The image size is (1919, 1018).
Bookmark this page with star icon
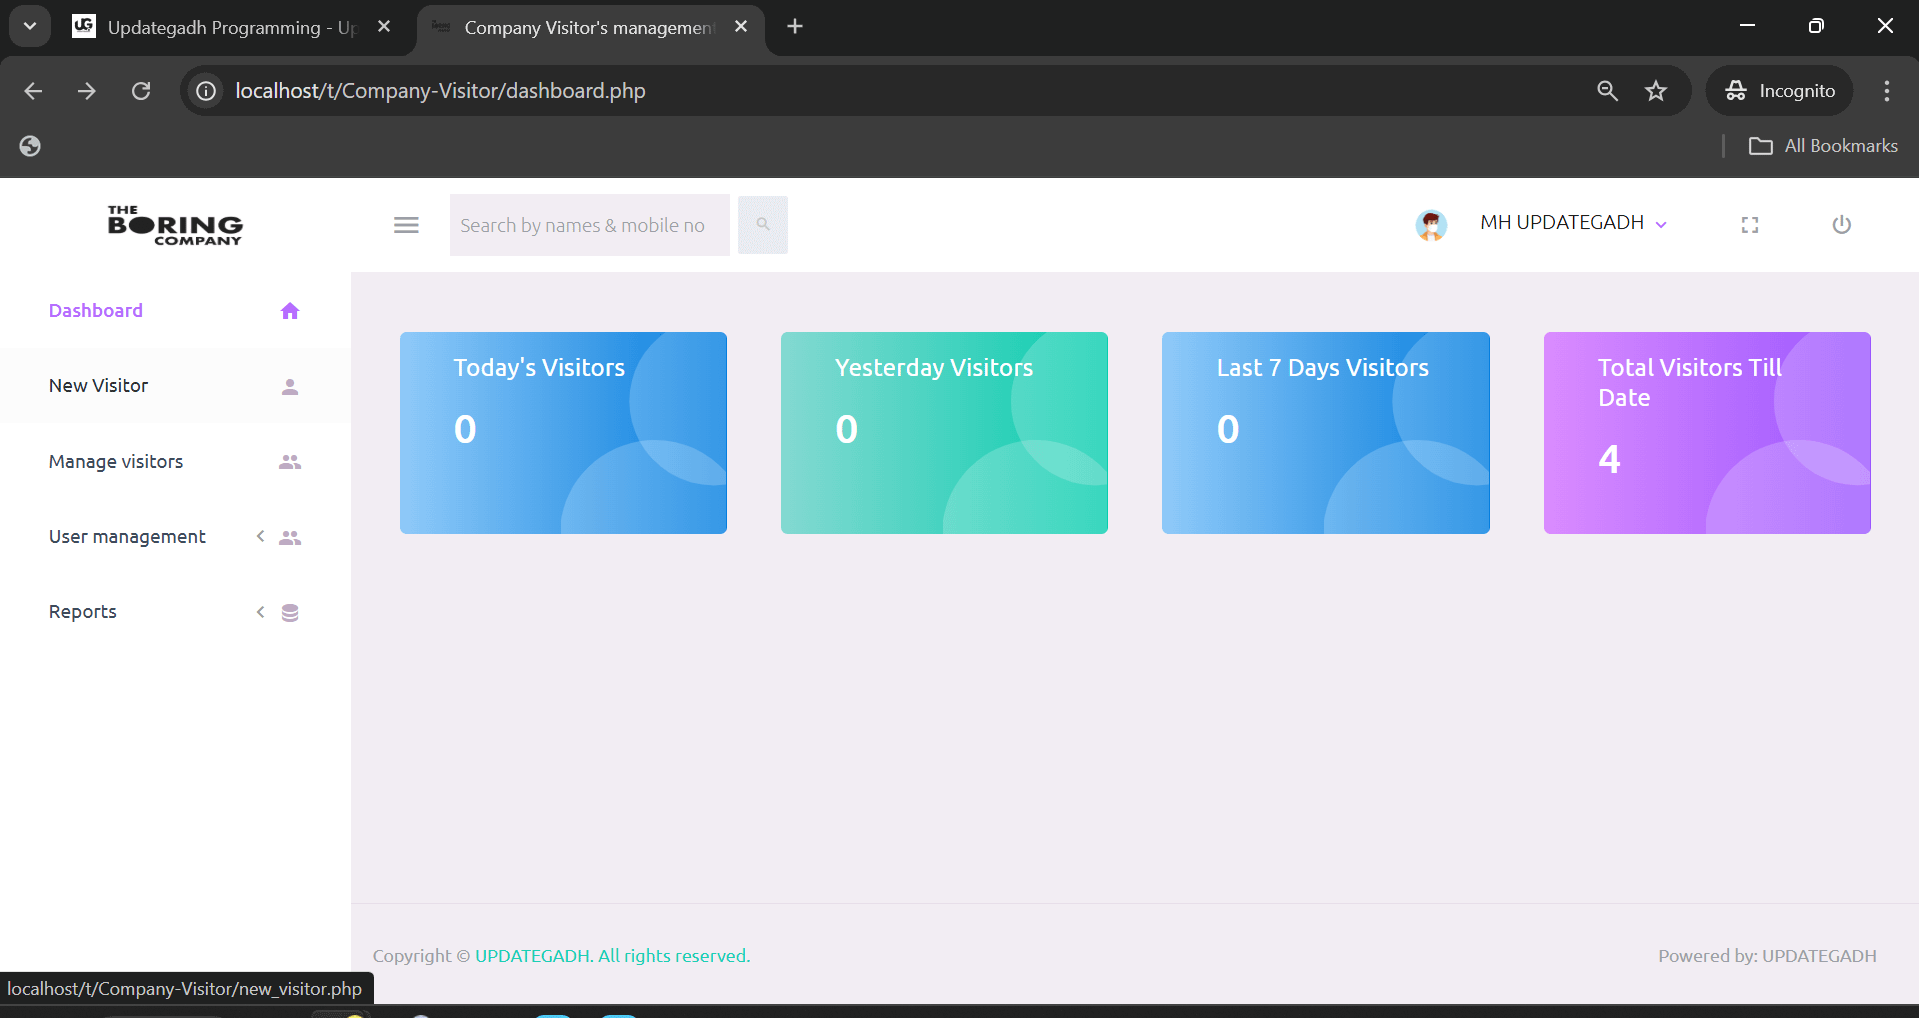(x=1656, y=91)
